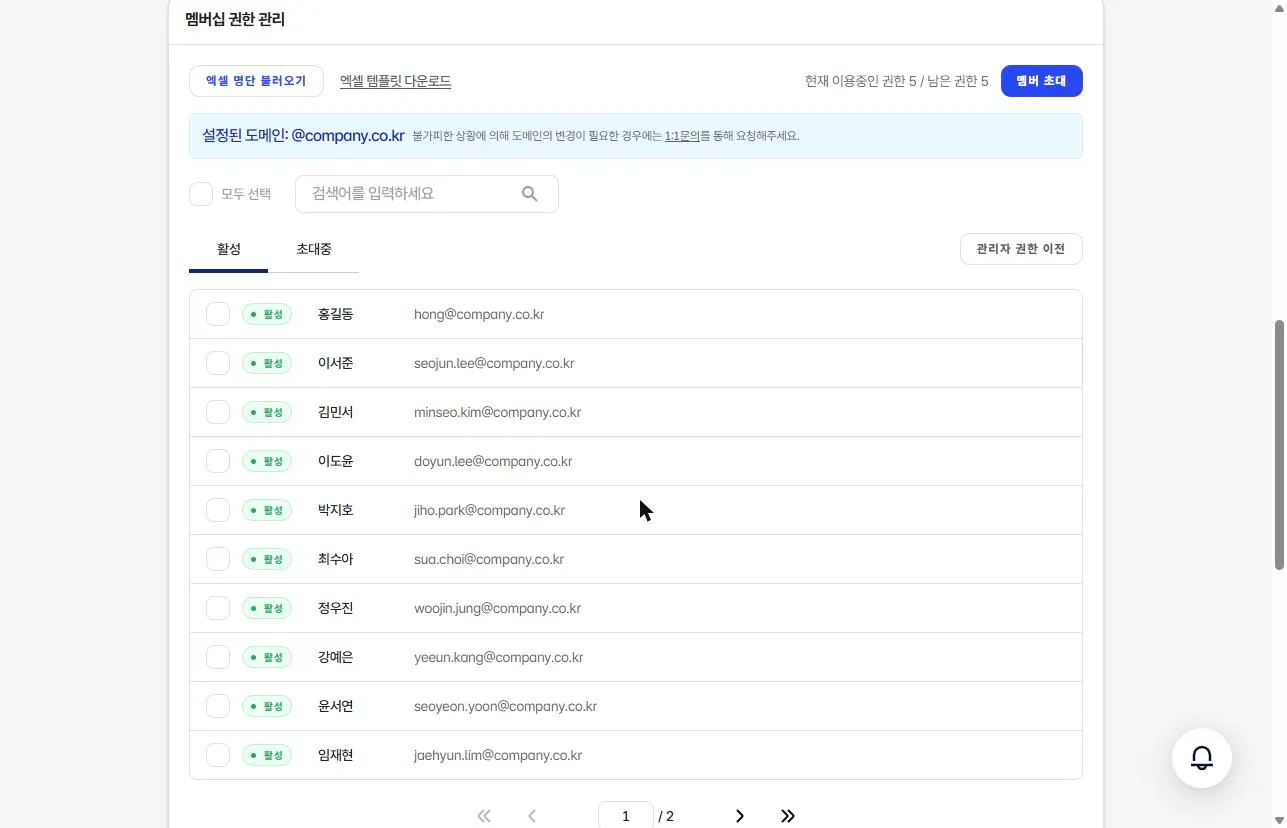
Task: Click the member name 임재현
Action: point(336,755)
